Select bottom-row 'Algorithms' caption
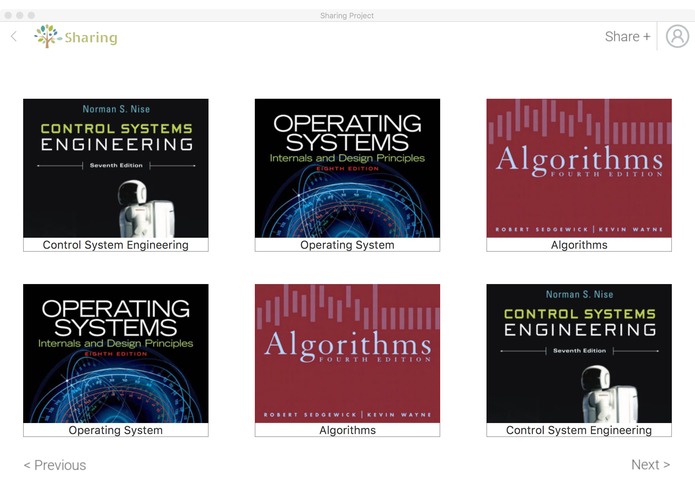695x494 pixels. coord(348,430)
